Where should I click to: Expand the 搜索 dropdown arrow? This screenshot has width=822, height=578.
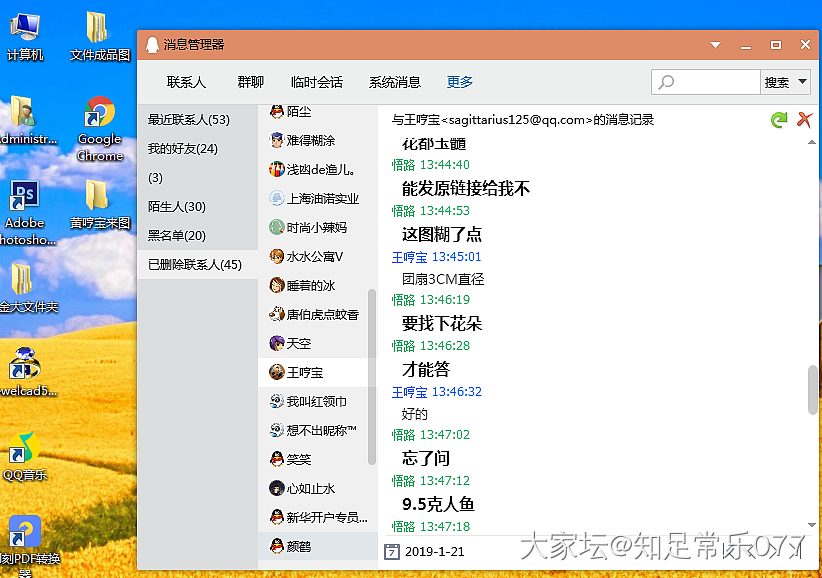tap(801, 83)
